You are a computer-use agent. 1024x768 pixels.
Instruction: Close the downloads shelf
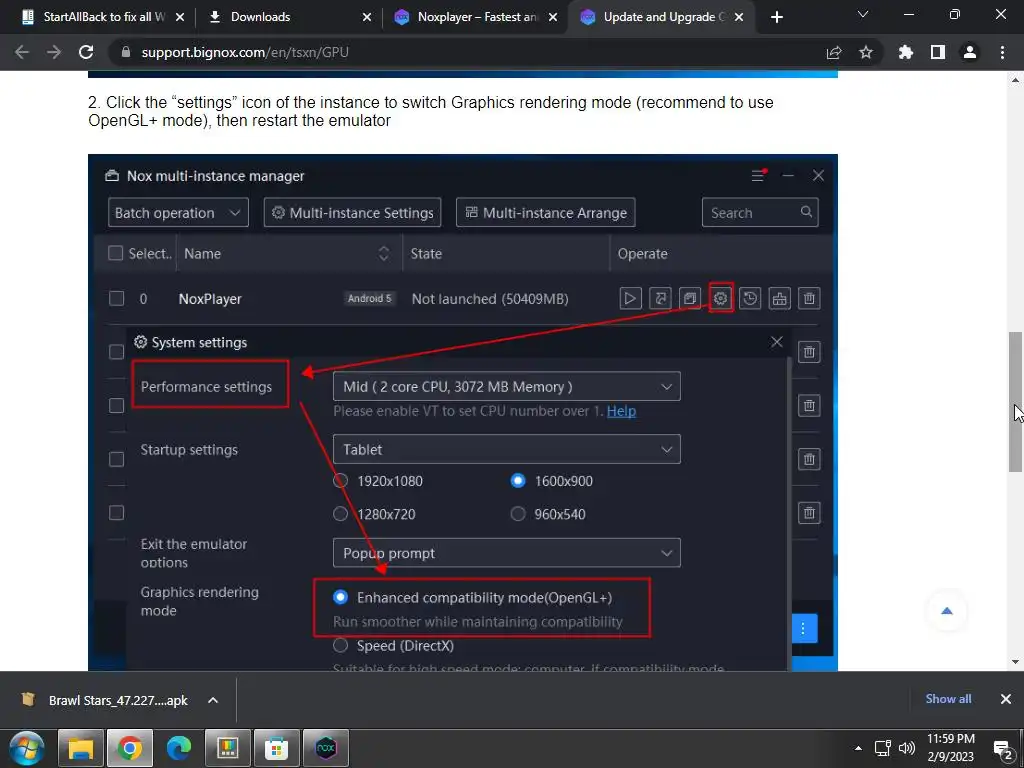tap(1006, 699)
